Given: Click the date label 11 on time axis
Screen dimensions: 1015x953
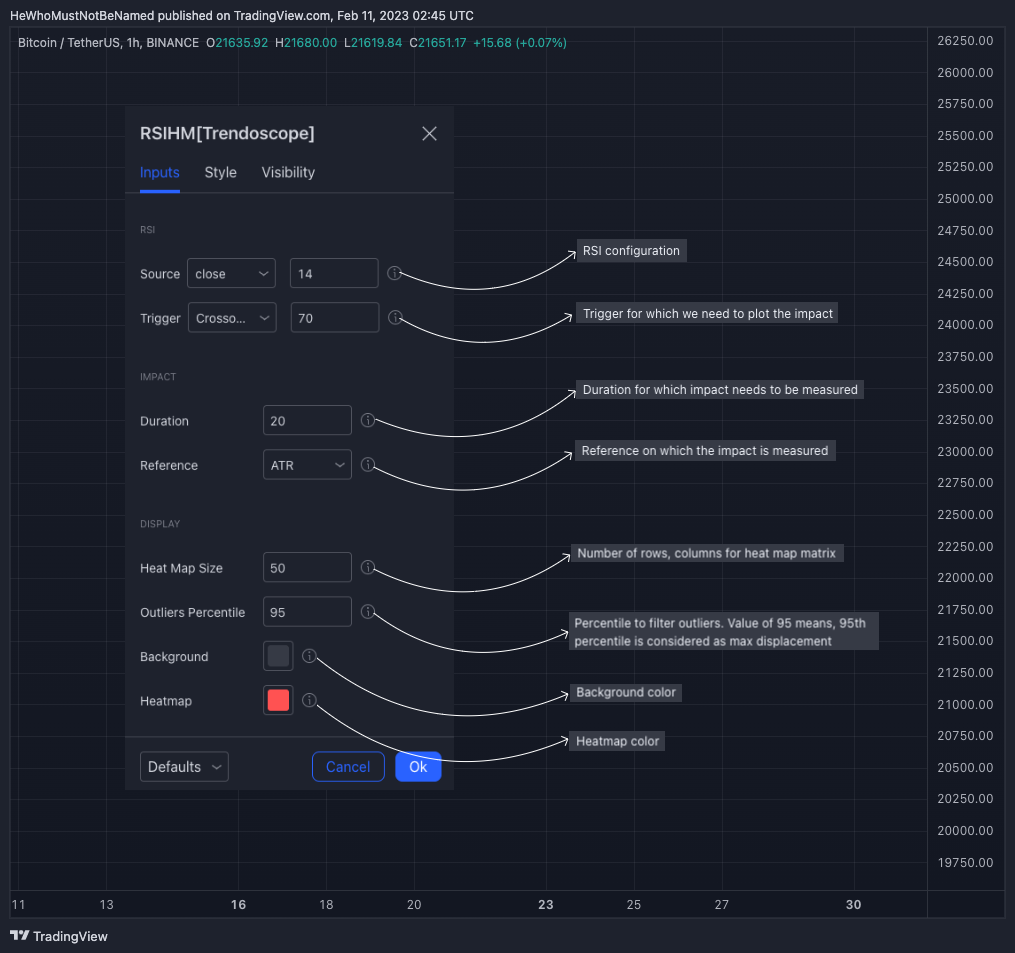Looking at the screenshot, I should pos(19,904).
